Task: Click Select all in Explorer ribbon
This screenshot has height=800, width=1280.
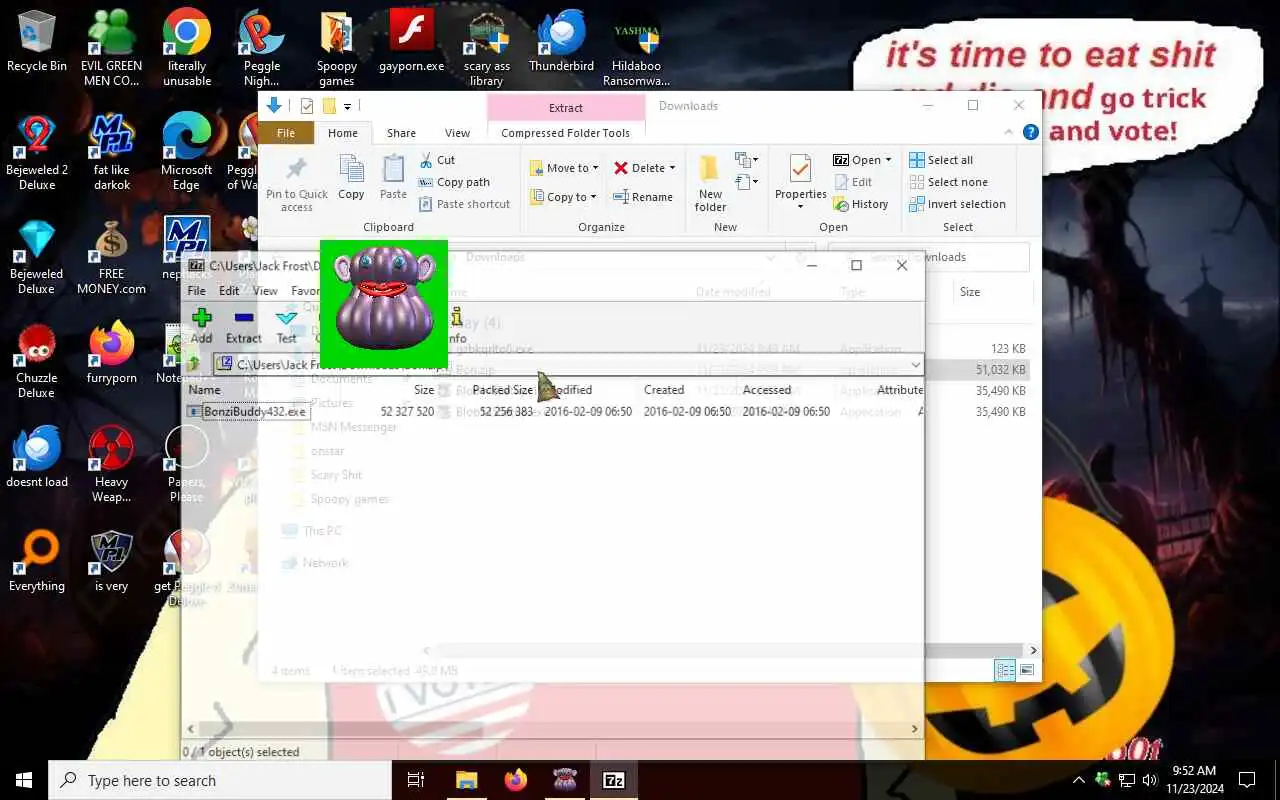Action: [x=940, y=160]
